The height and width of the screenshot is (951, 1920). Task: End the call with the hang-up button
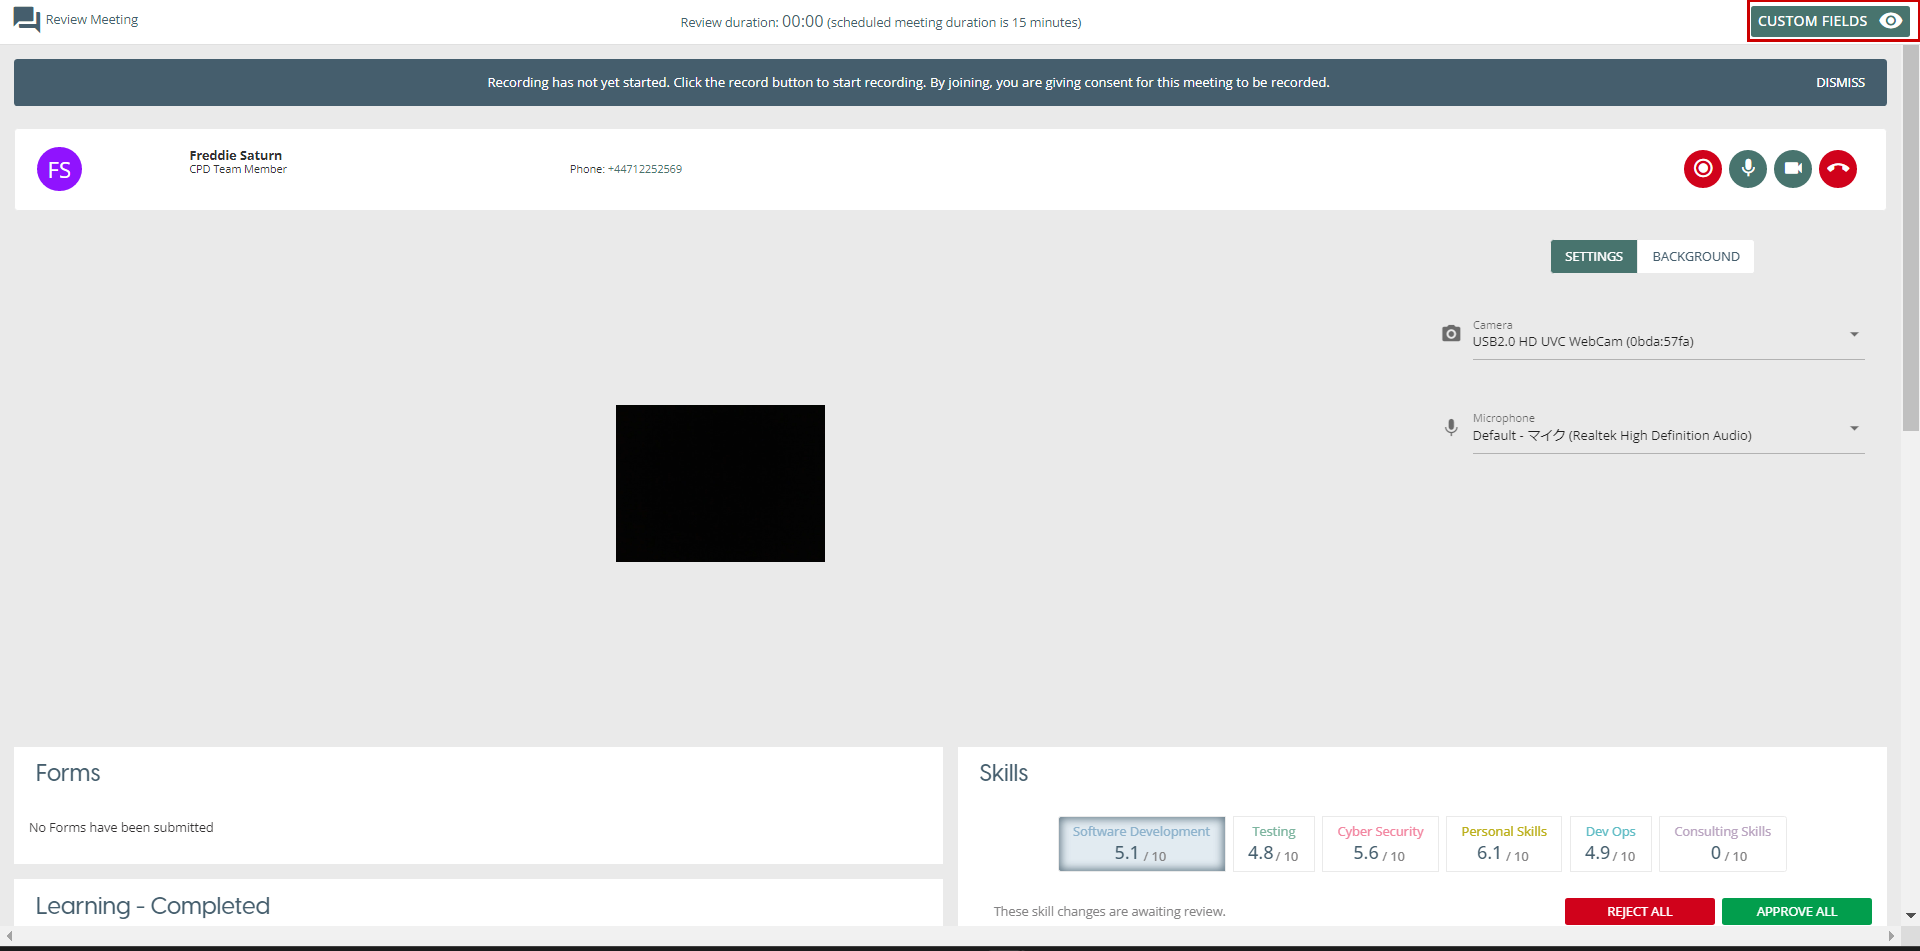1837,169
